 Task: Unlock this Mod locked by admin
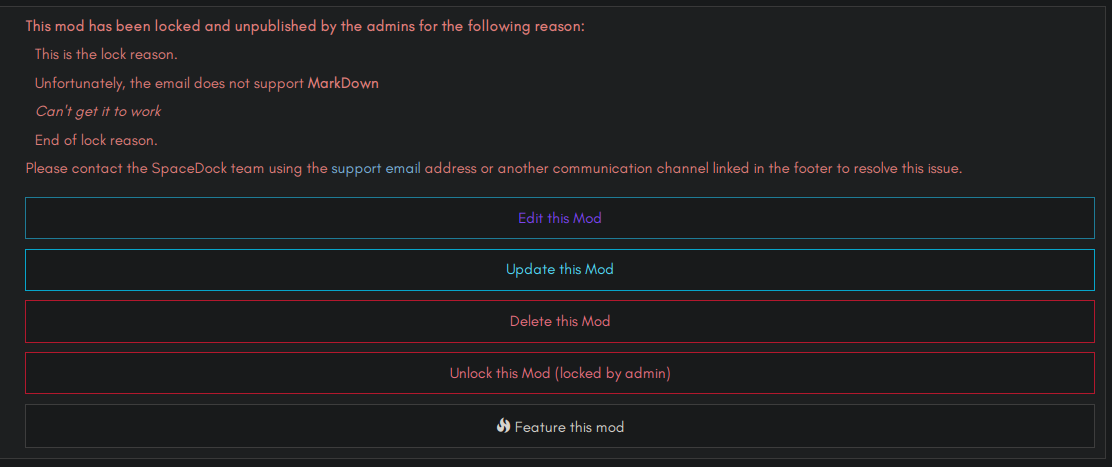coord(559,374)
